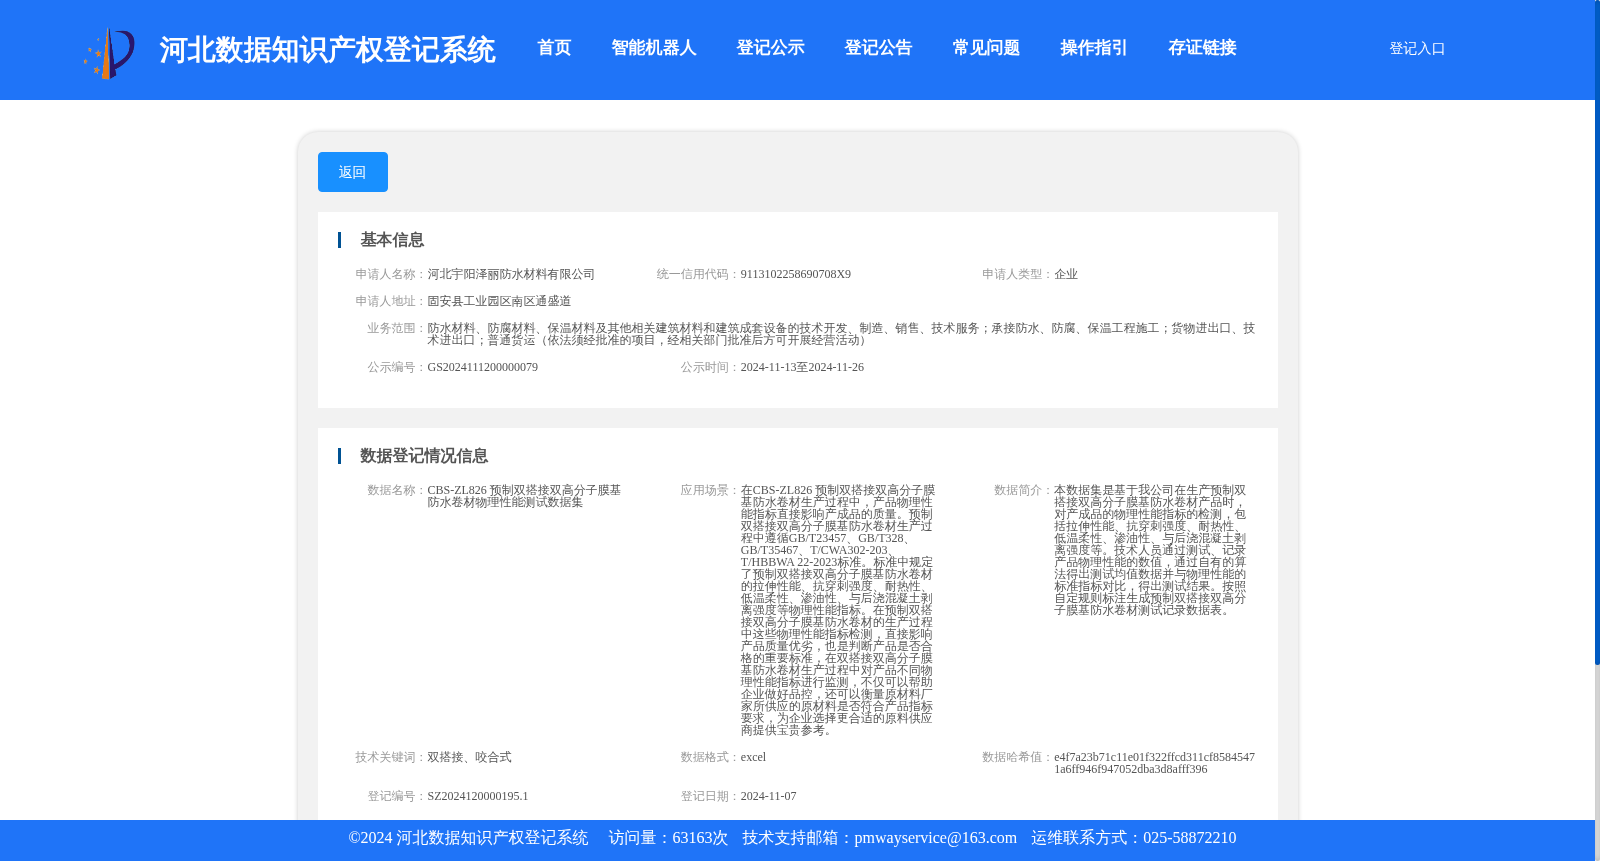Select data format value excel
Viewport: 1600px width, 861px height.
753,757
